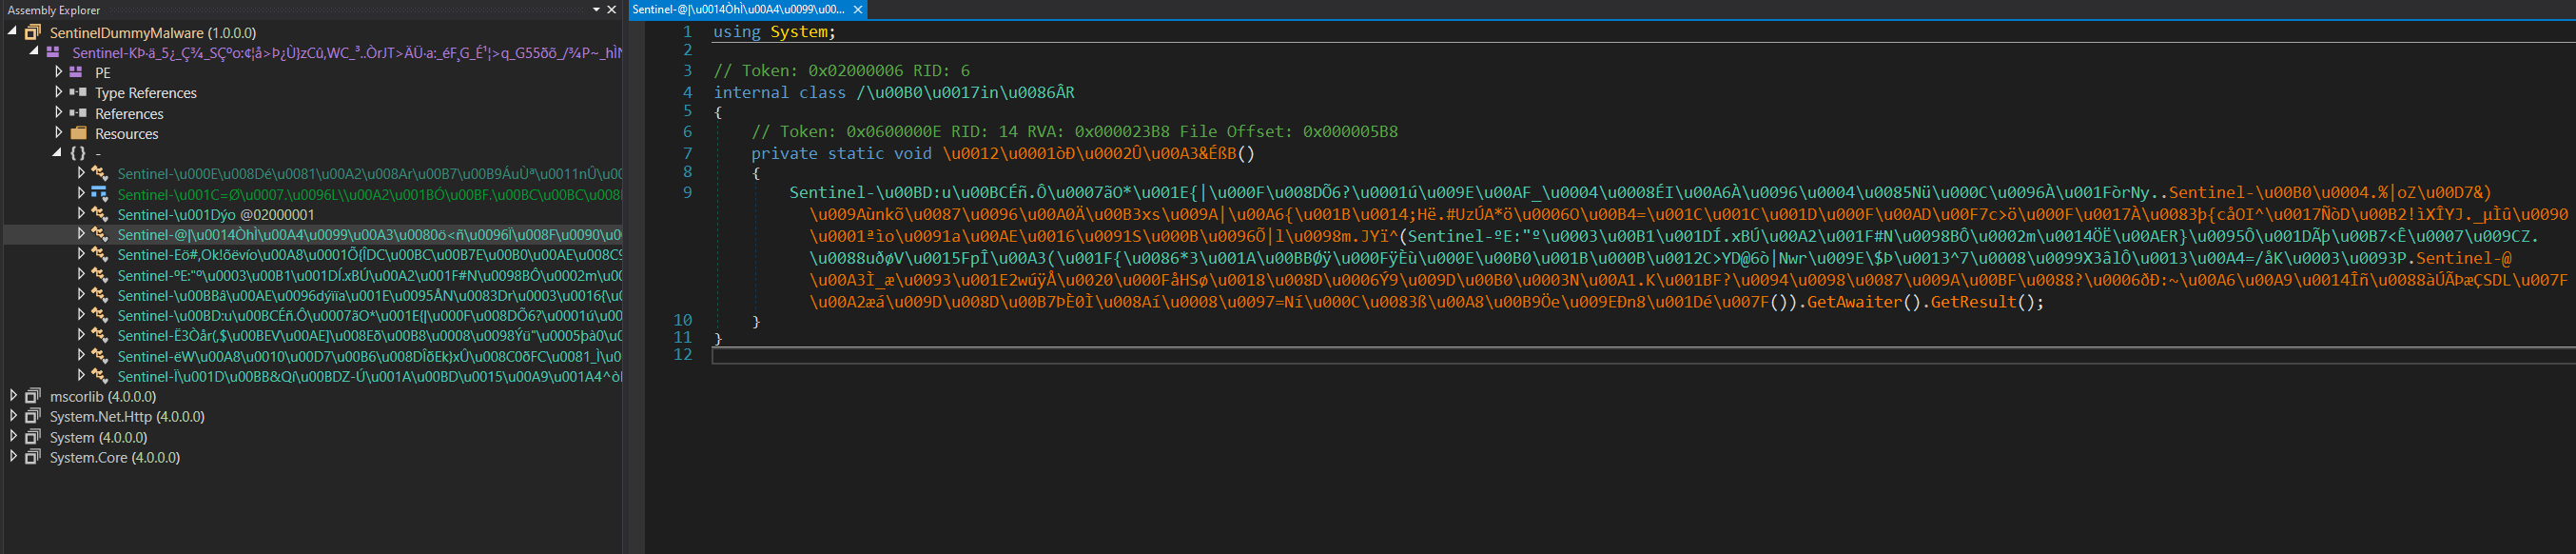Collapse the empty namespace node
The image size is (2576, 554).
(x=57, y=153)
